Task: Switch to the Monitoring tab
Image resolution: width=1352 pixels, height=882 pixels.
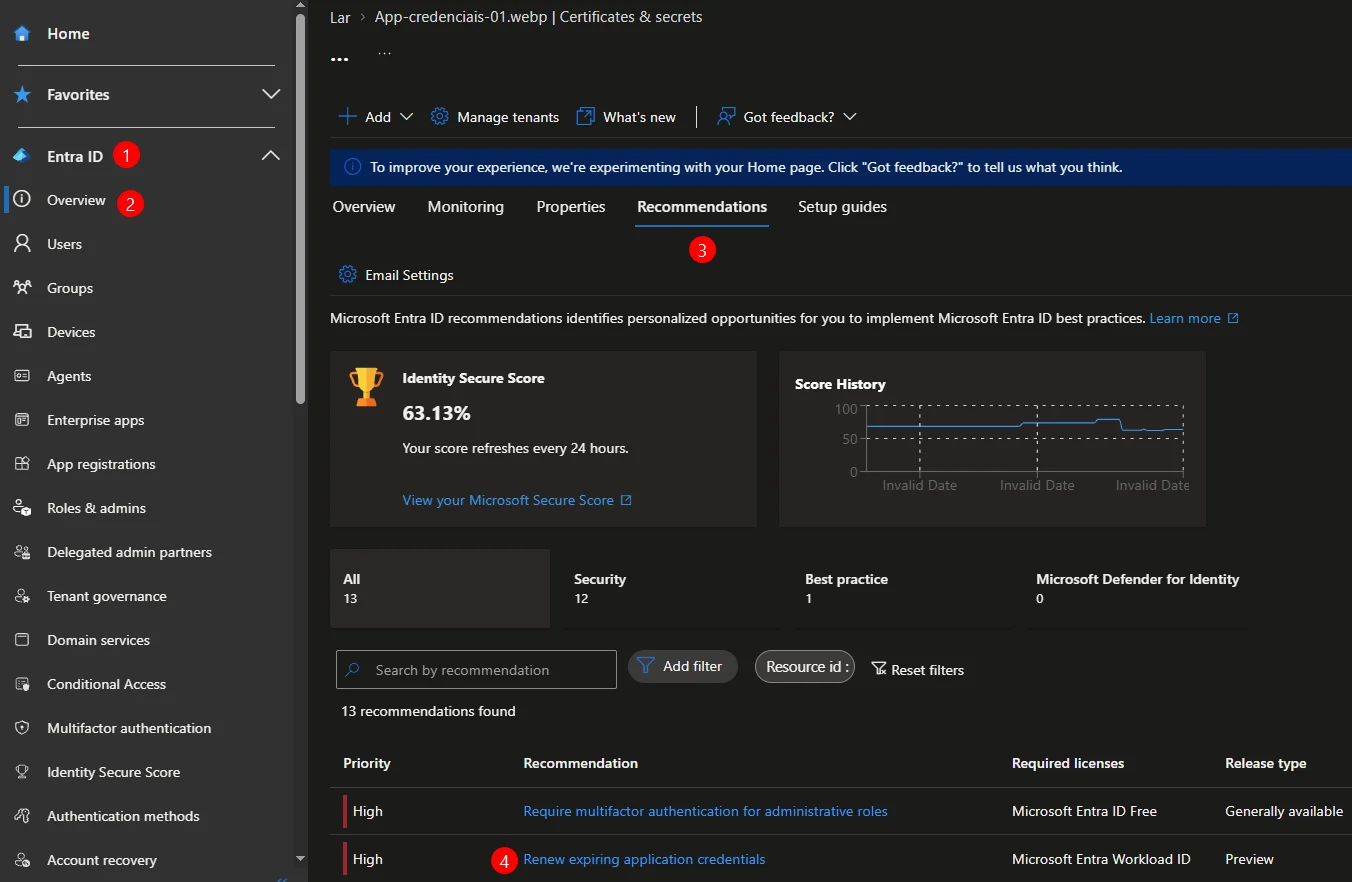Action: click(x=466, y=207)
